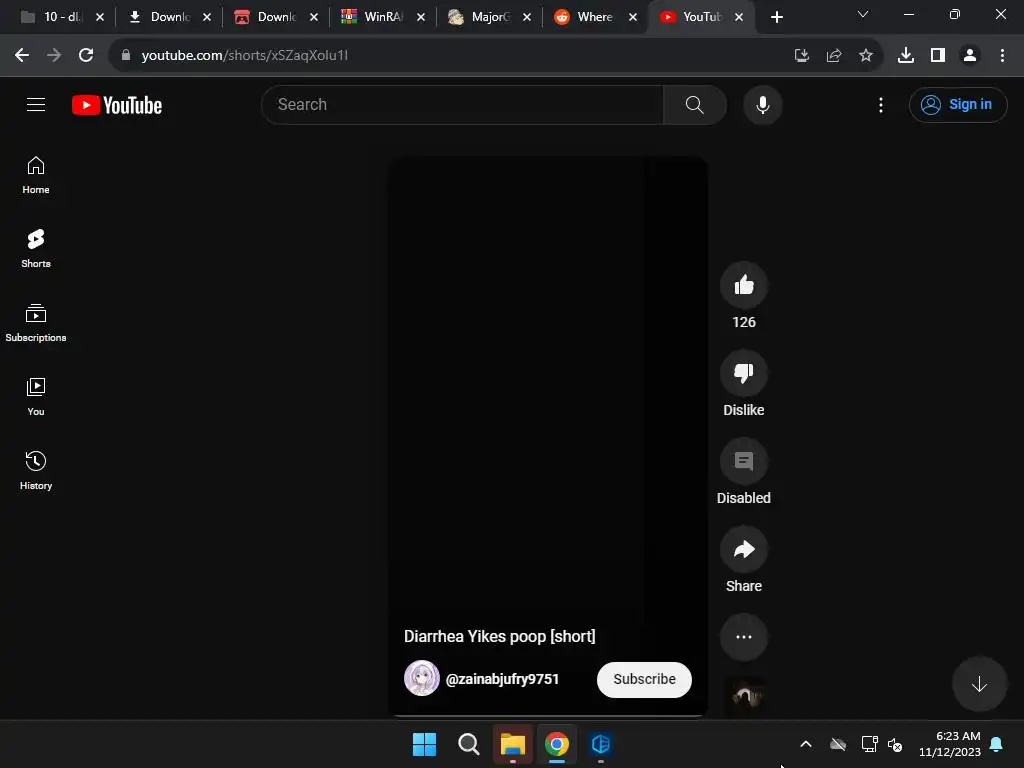Go back with browser back arrow
Screen dimensions: 1024x768
click(22, 56)
